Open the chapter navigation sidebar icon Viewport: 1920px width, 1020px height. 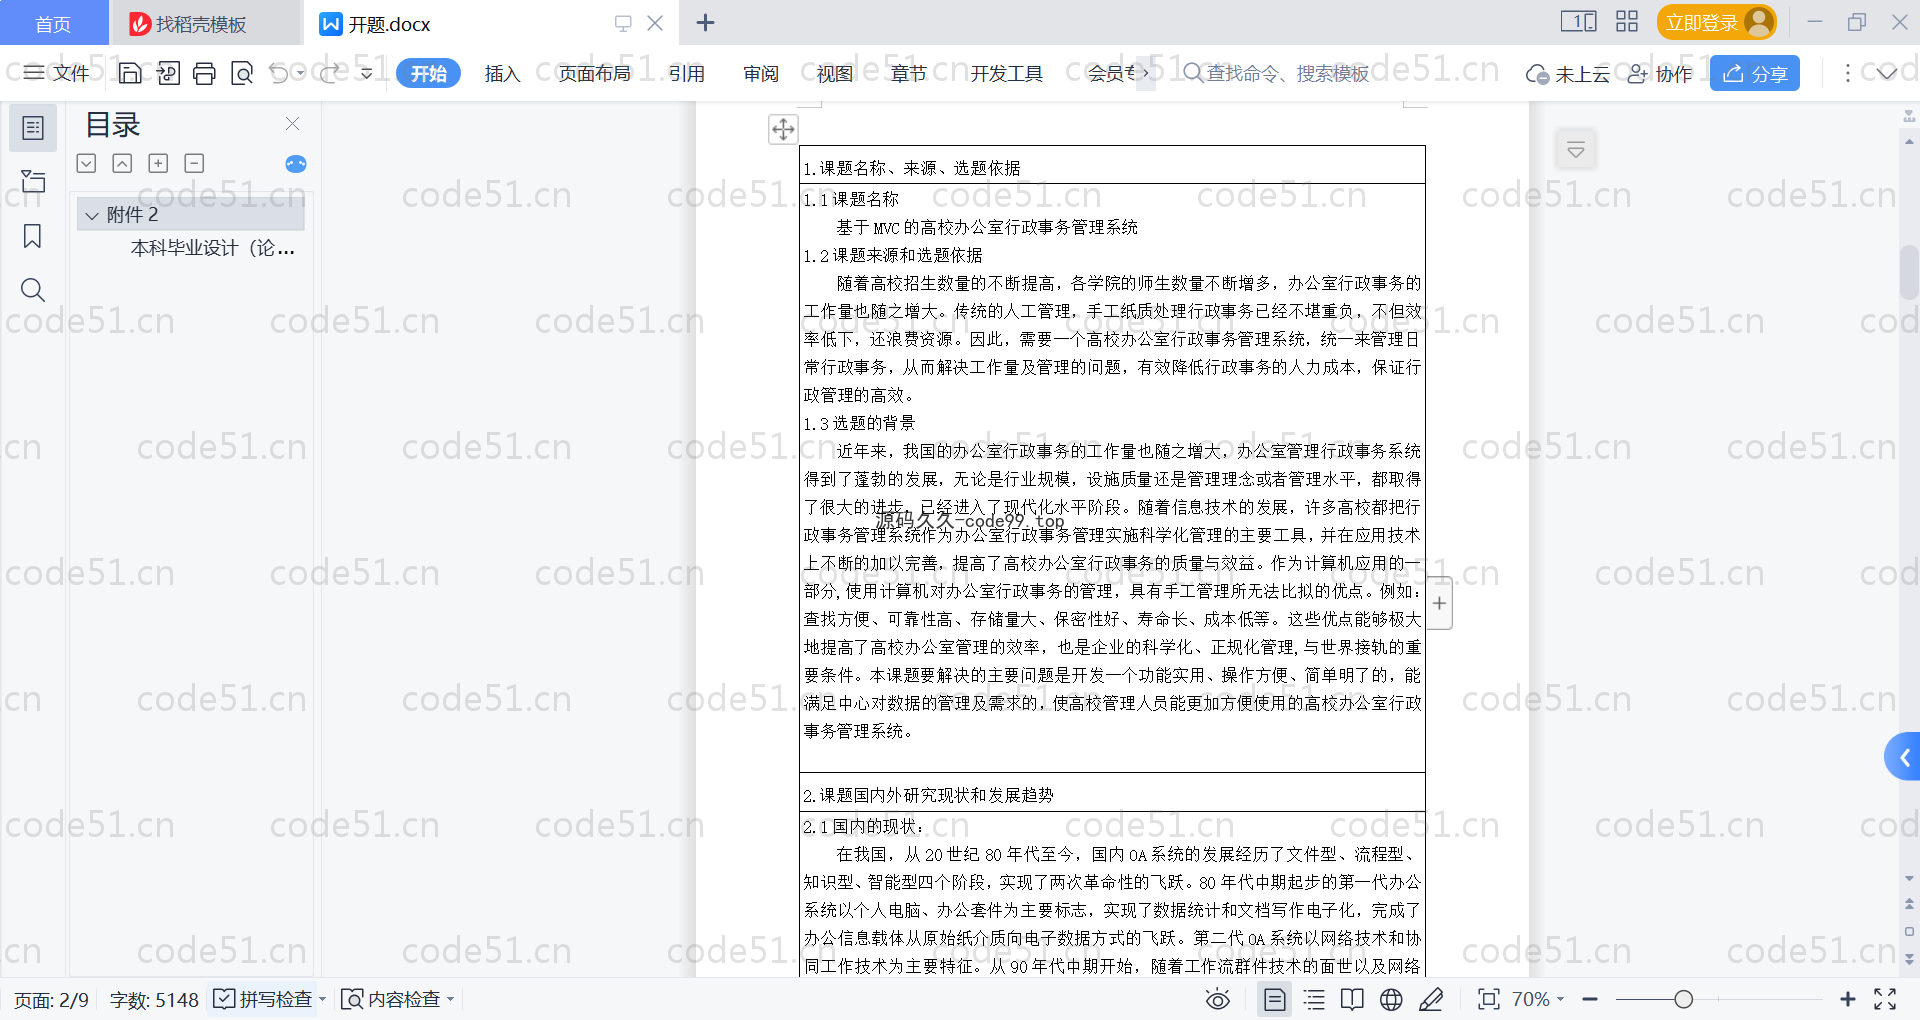coord(33,181)
